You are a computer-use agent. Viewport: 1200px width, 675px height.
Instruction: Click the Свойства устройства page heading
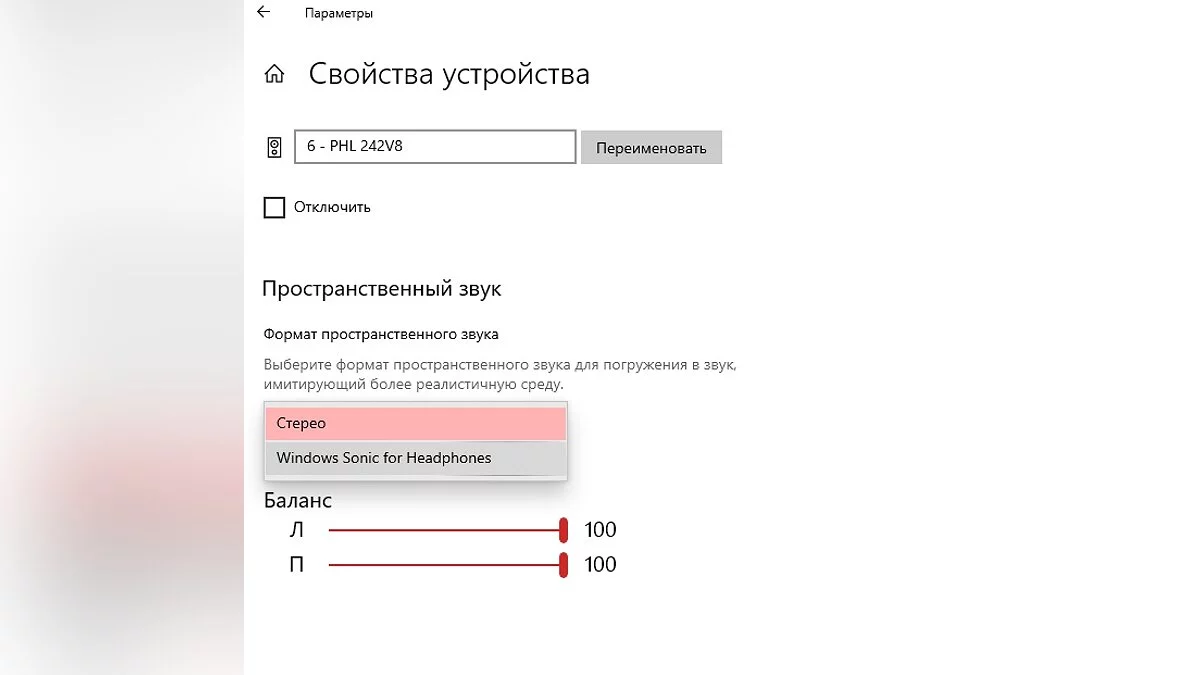tap(449, 74)
